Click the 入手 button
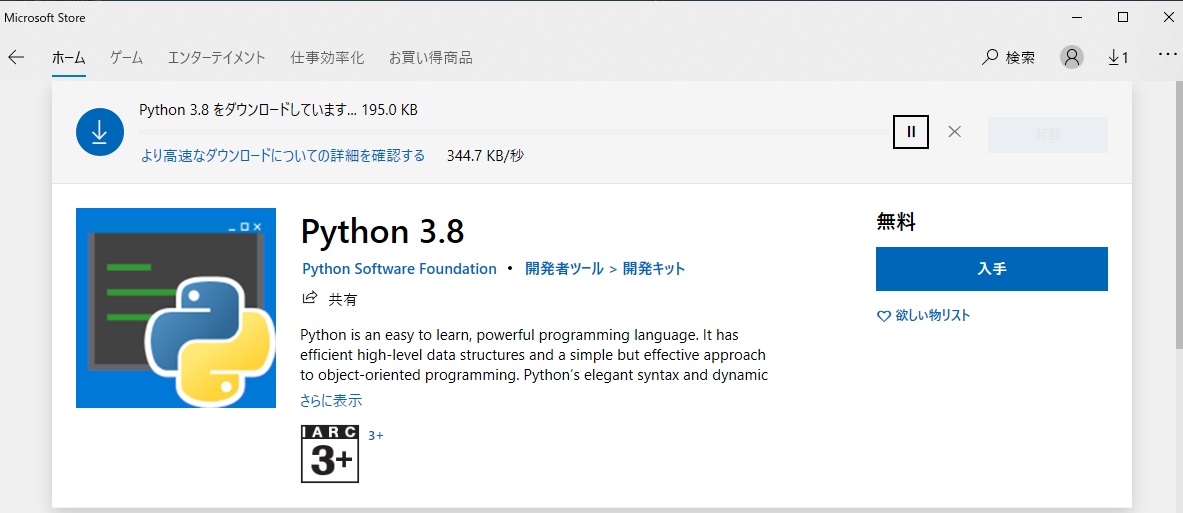 point(991,269)
